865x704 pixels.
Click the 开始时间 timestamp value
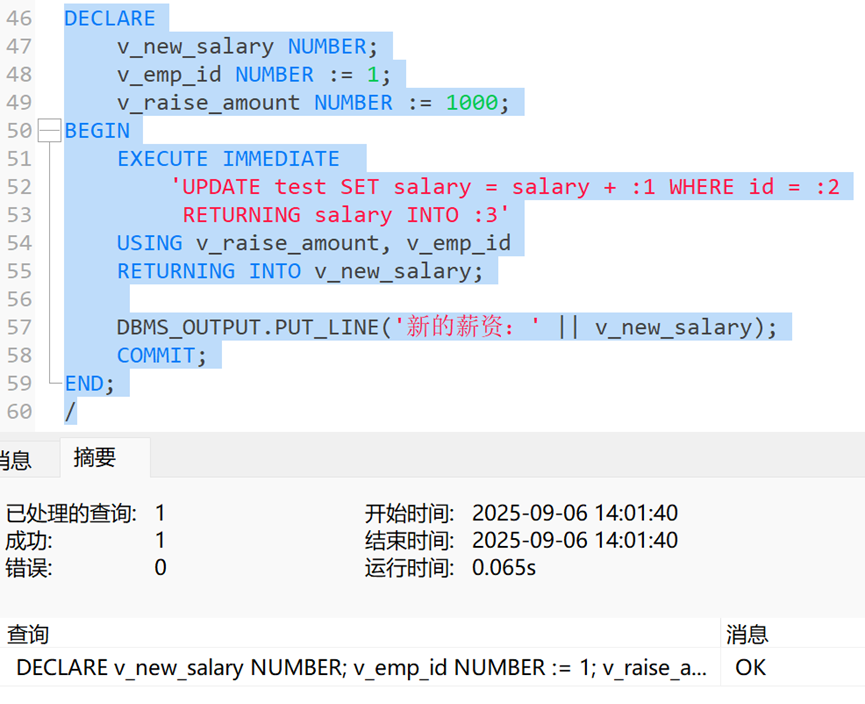tap(574, 514)
